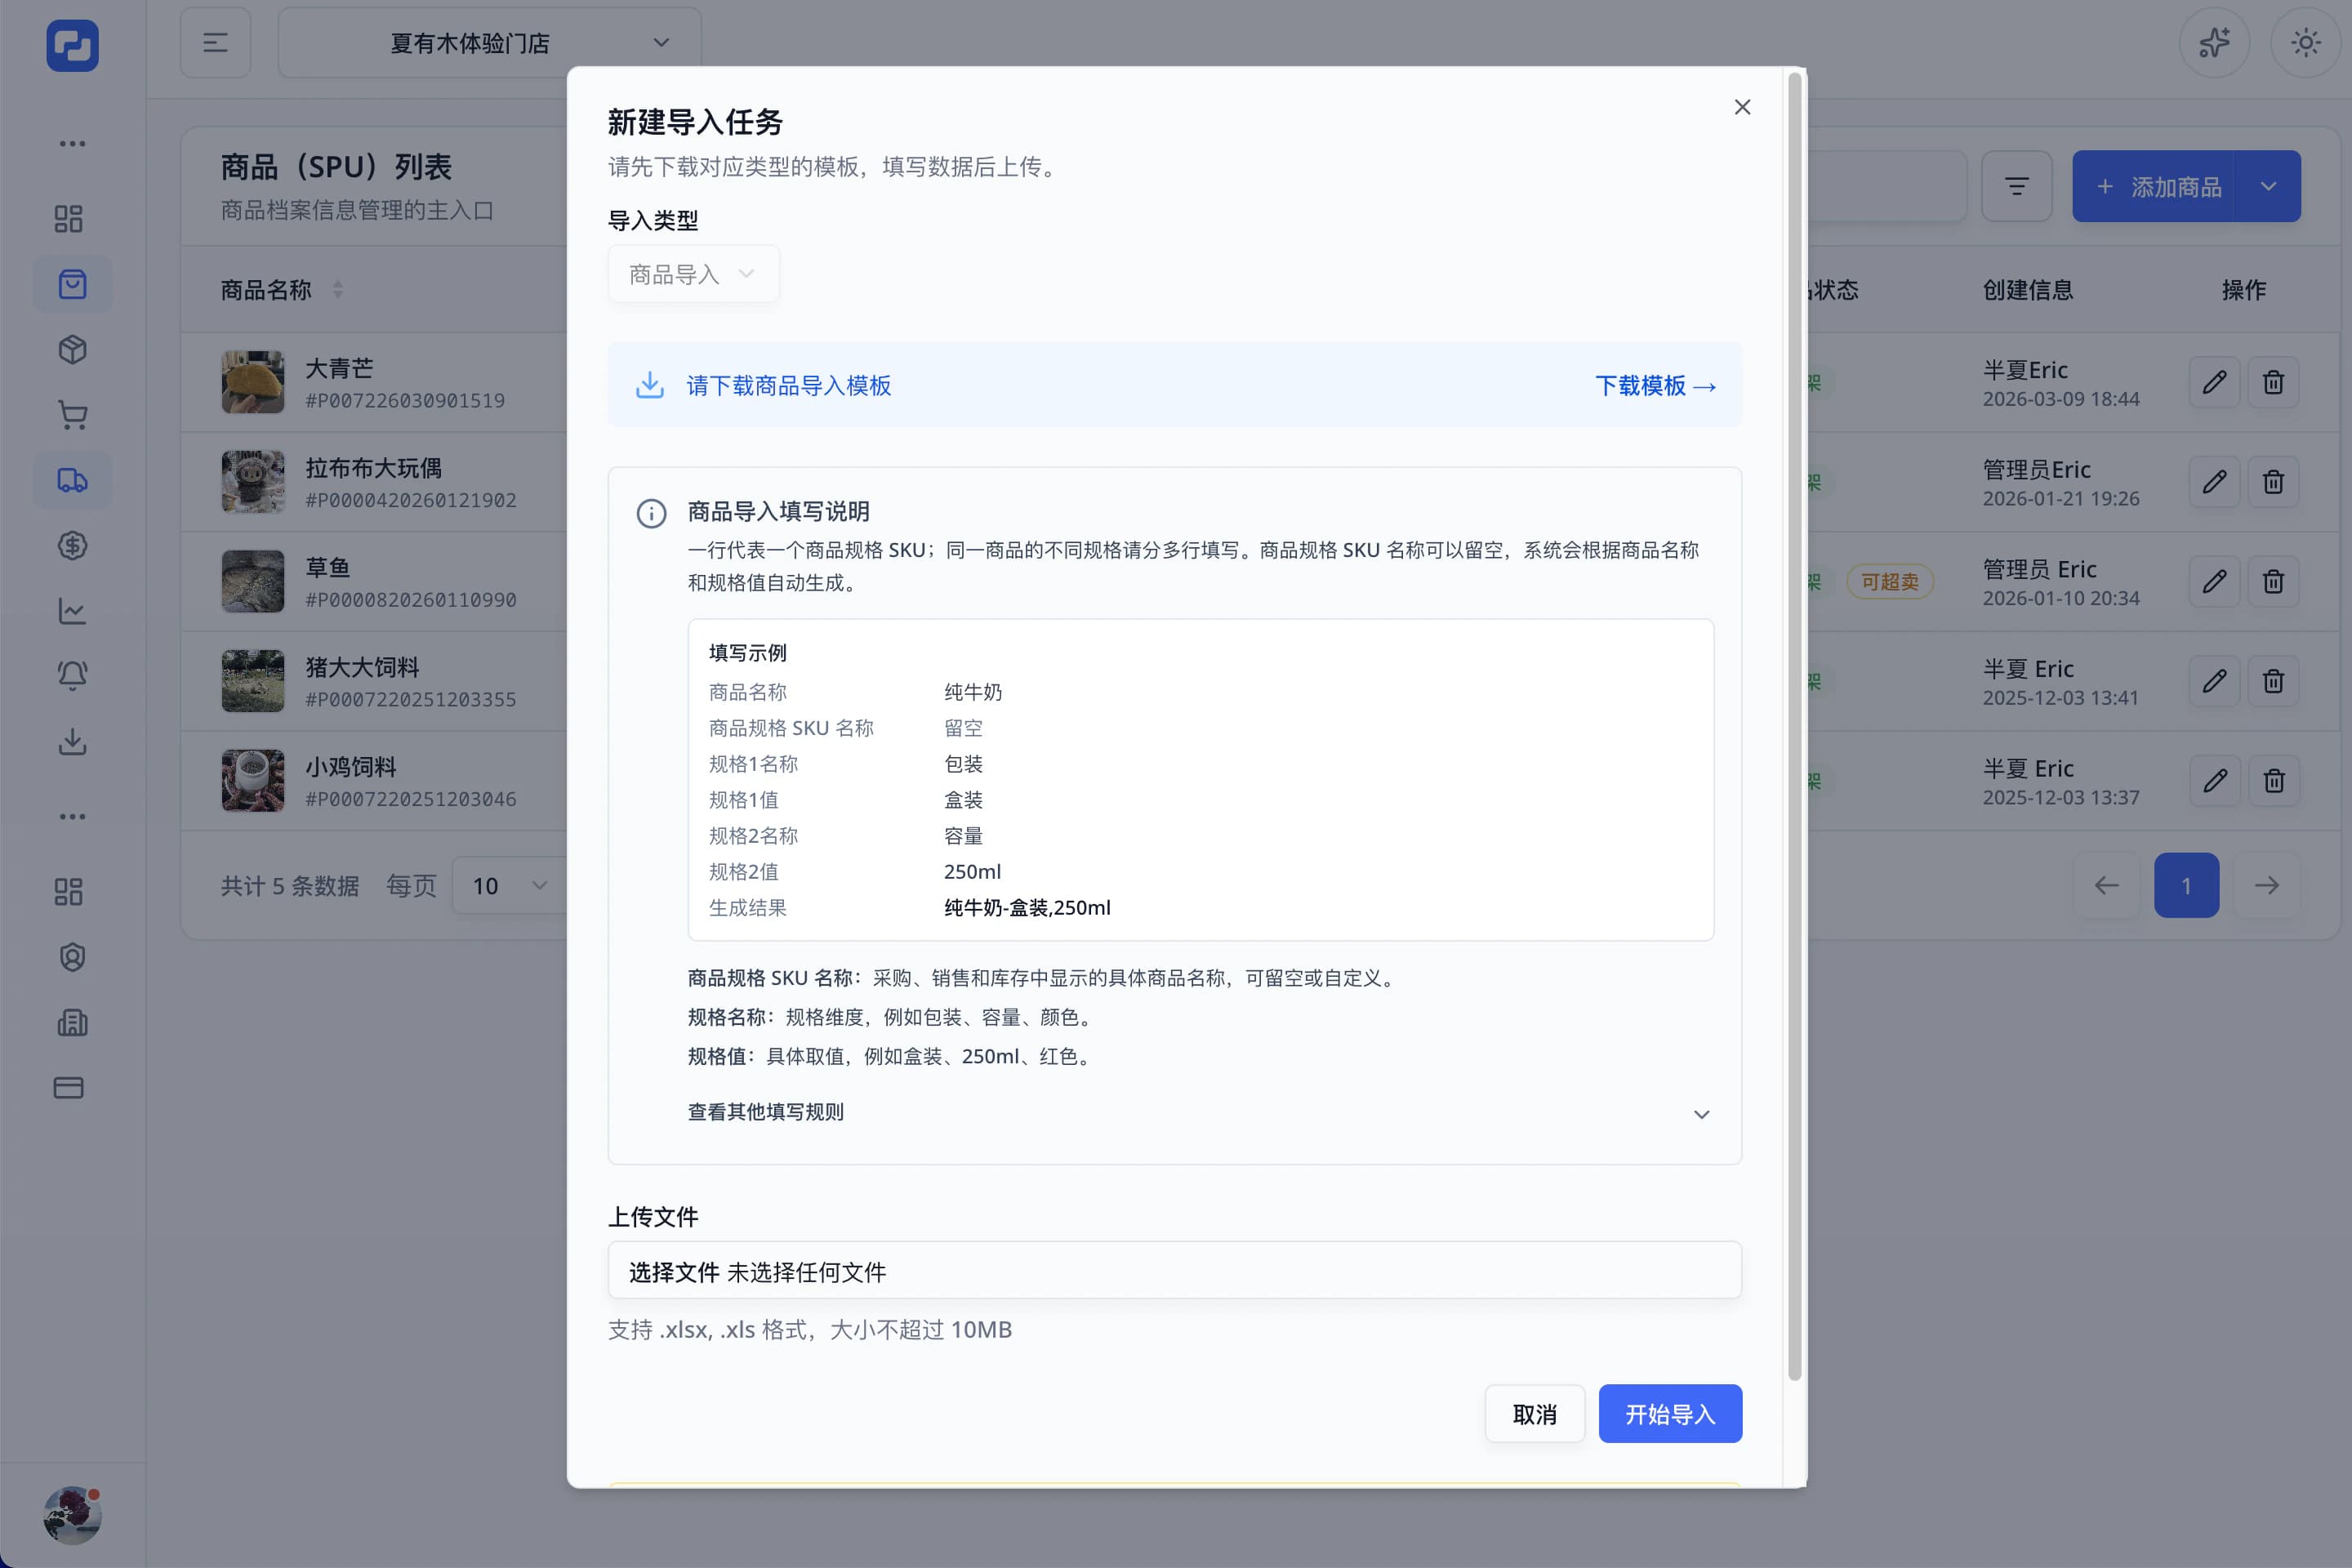This screenshot has height=1568, width=2352.
Task: Open the 每页 10 page size dropdown
Action: click(x=509, y=885)
